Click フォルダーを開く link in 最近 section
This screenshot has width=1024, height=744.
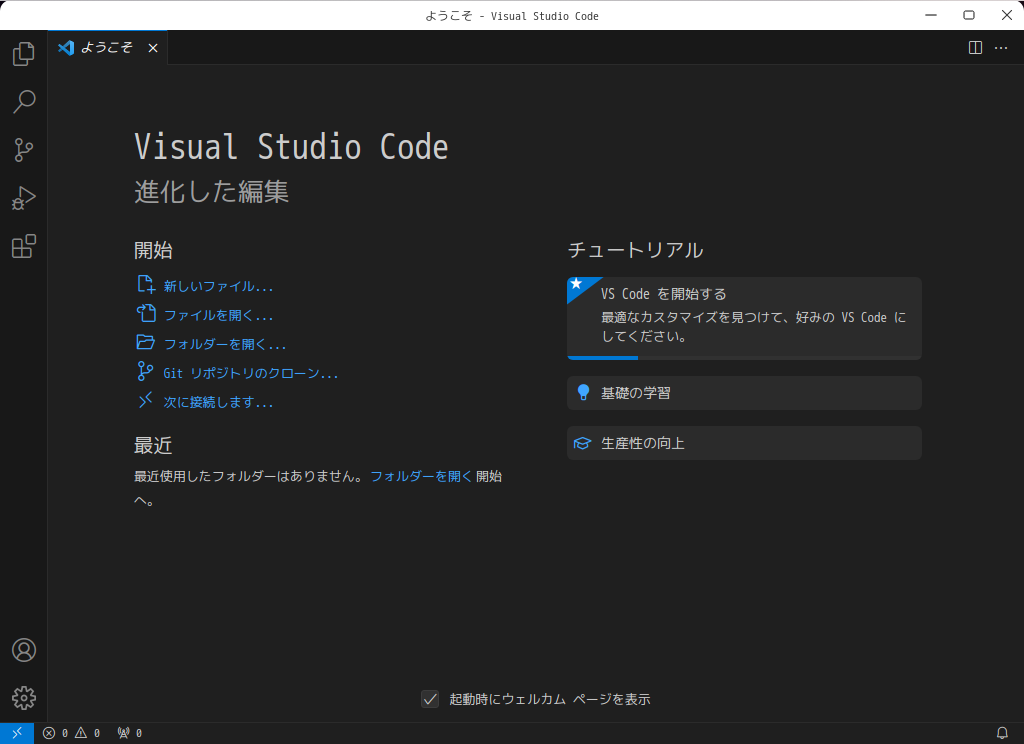click(421, 476)
